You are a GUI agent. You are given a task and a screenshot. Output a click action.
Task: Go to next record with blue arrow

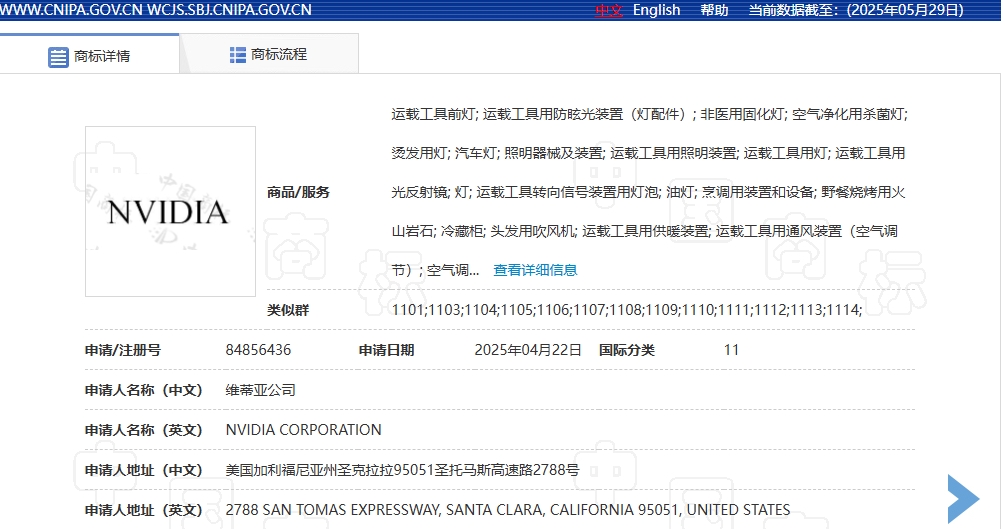[x=963, y=499]
